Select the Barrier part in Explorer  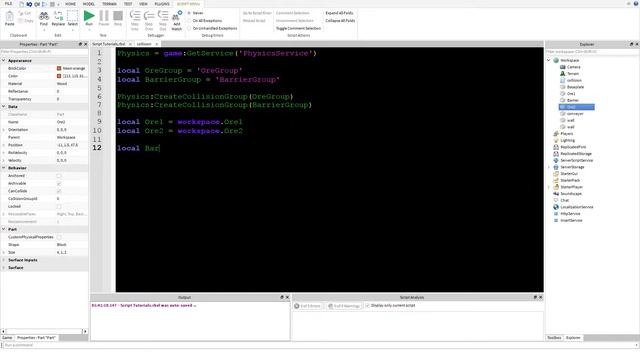click(573, 100)
